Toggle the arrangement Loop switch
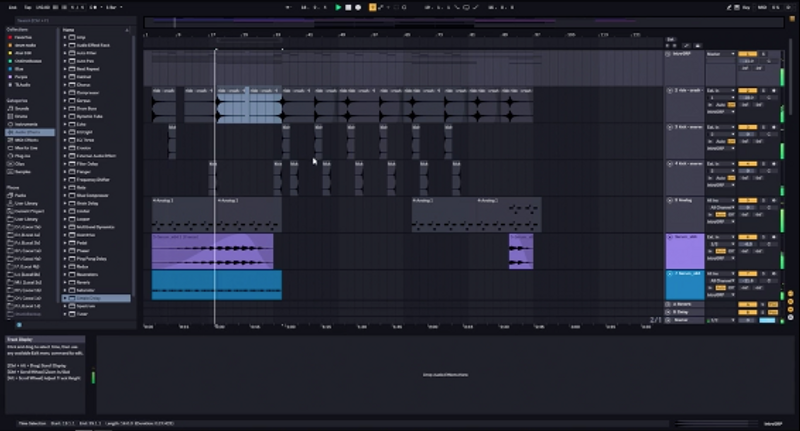Viewport: 800px width, 431px height. (x=466, y=8)
